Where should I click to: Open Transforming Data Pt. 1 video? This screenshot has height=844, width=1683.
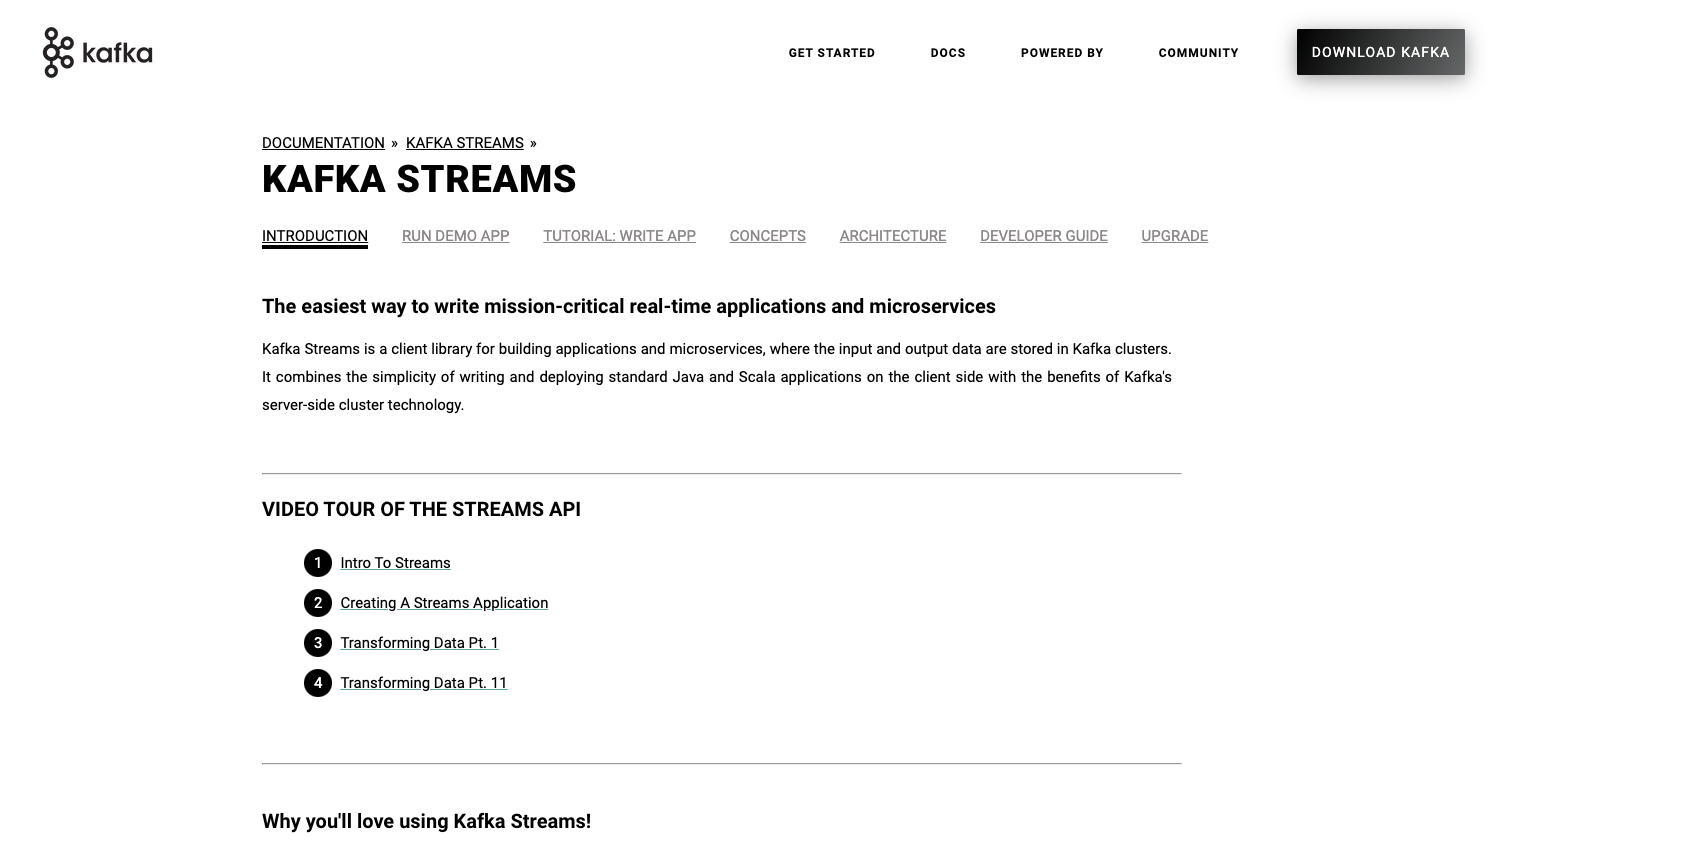419,643
